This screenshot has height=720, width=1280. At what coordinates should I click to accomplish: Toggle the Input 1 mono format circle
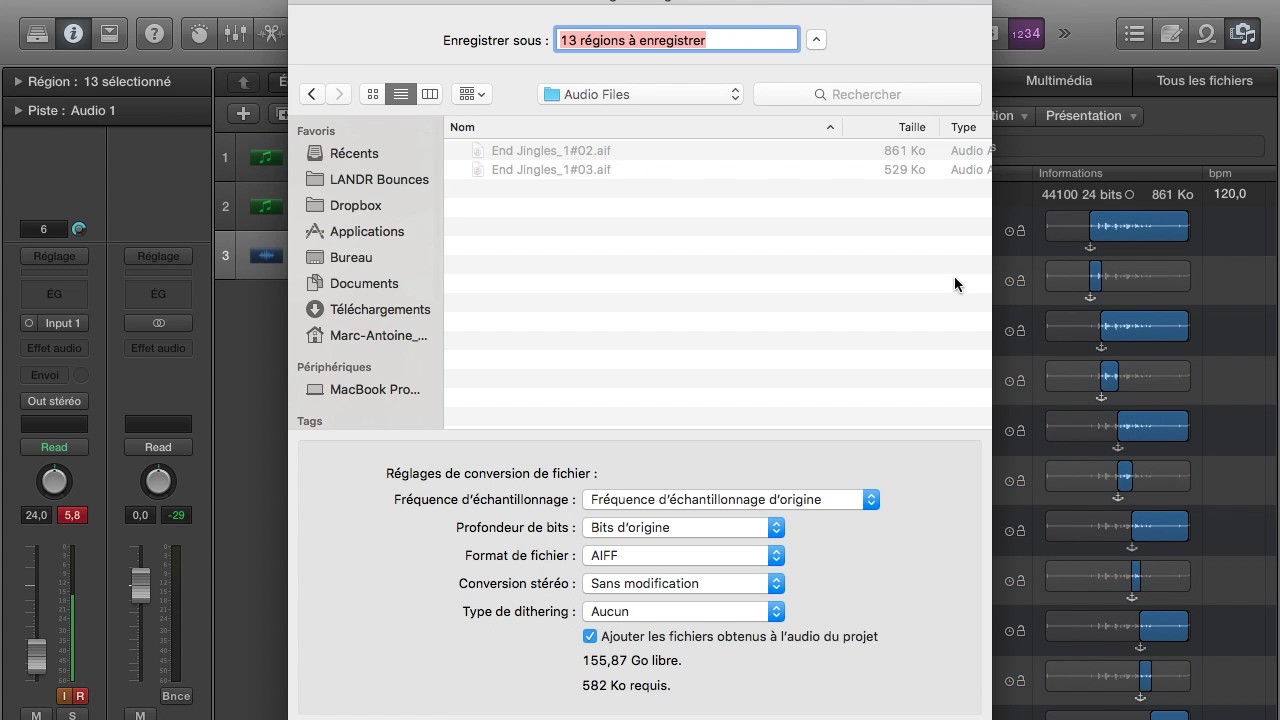click(x=29, y=323)
